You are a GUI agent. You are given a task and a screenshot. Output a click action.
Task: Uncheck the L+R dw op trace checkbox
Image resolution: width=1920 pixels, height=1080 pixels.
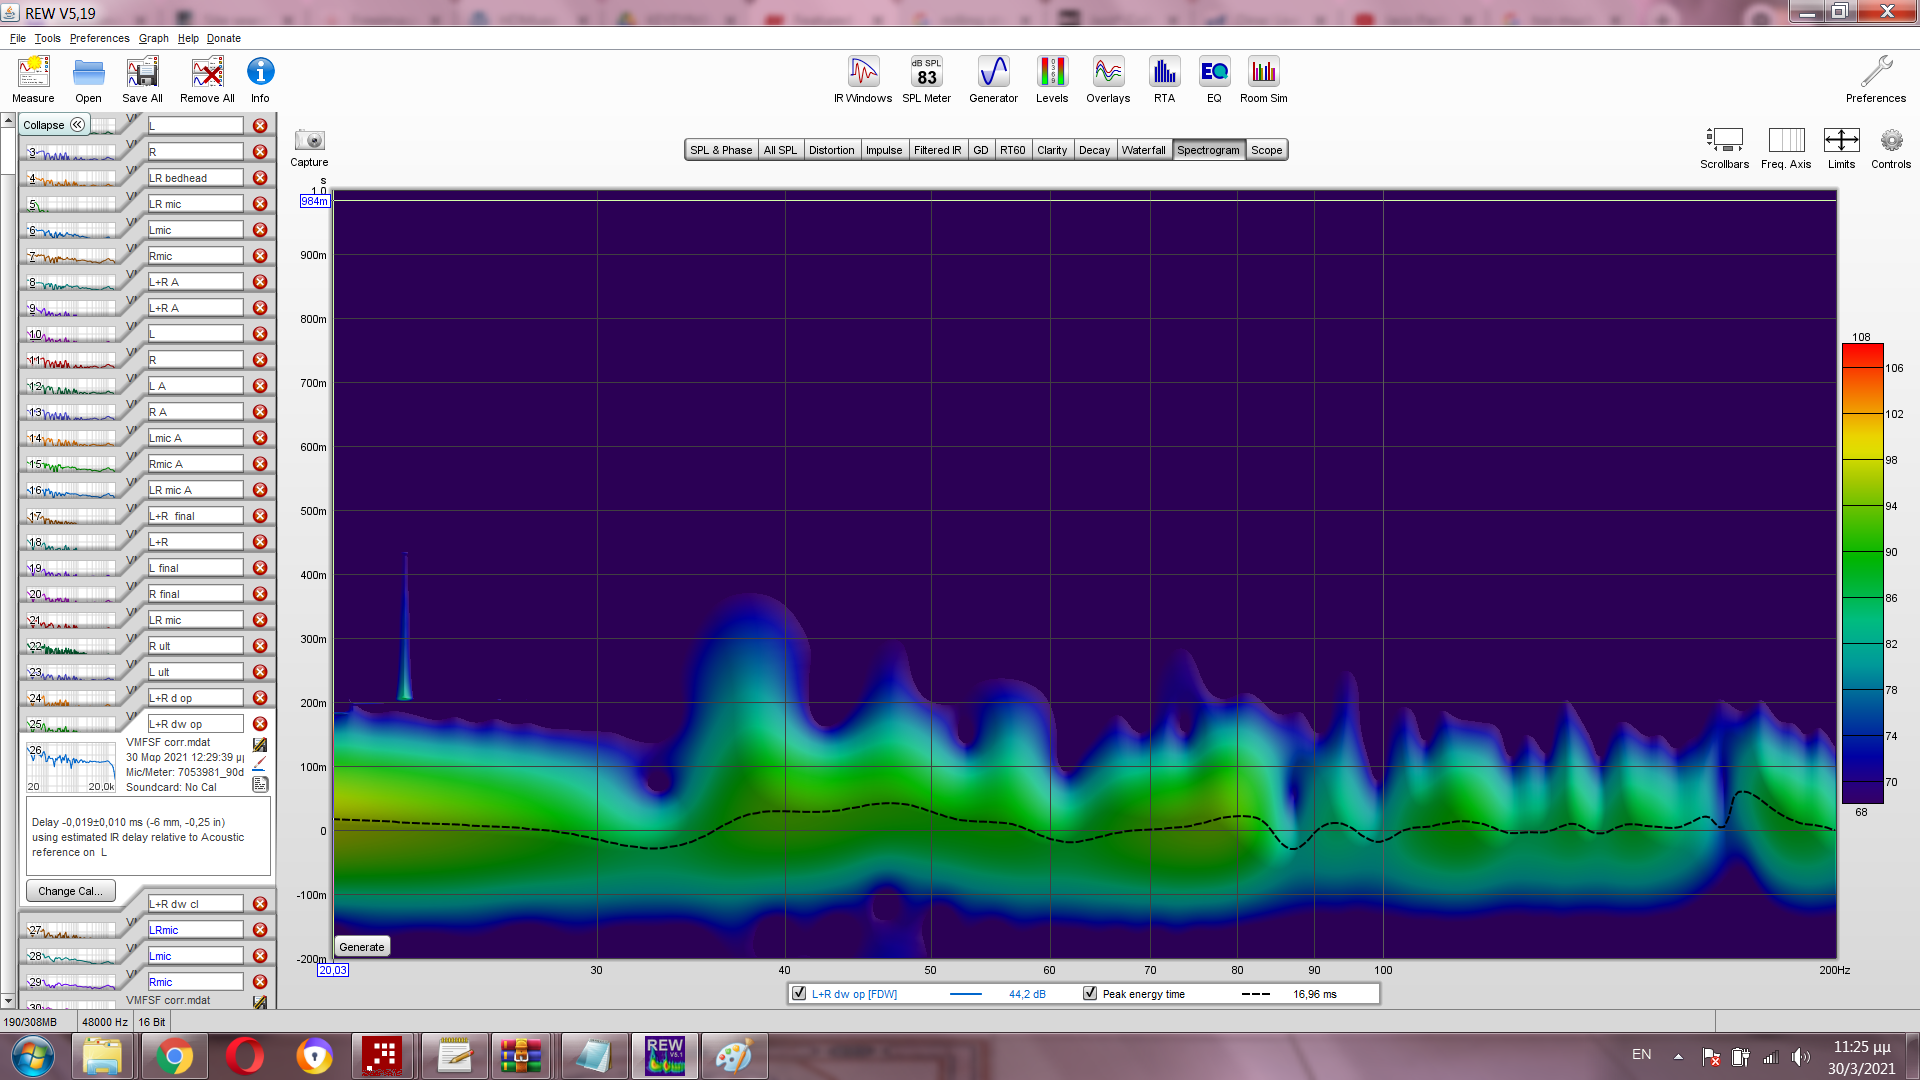tap(799, 994)
